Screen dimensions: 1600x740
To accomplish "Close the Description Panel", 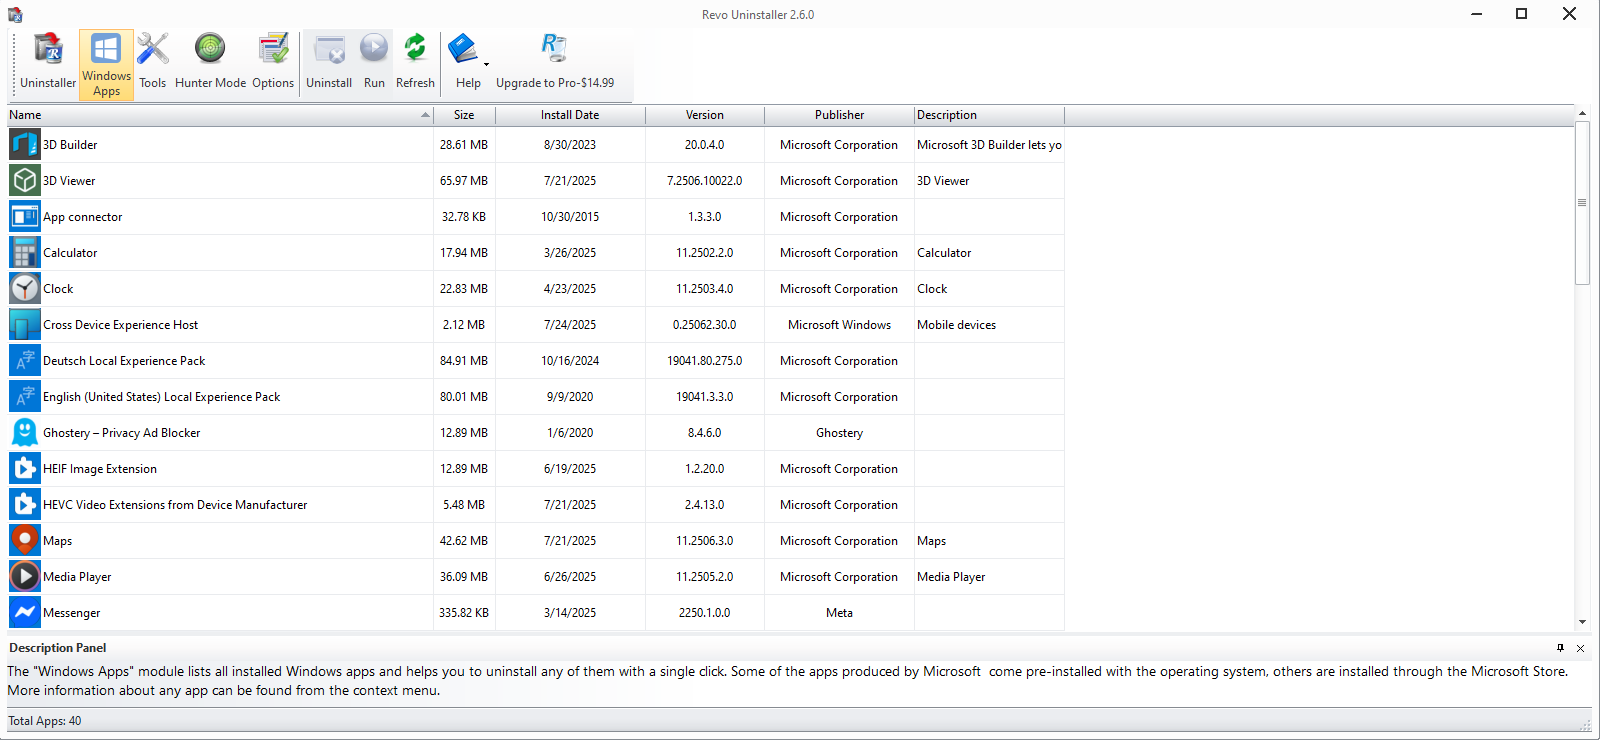I will (x=1580, y=648).
